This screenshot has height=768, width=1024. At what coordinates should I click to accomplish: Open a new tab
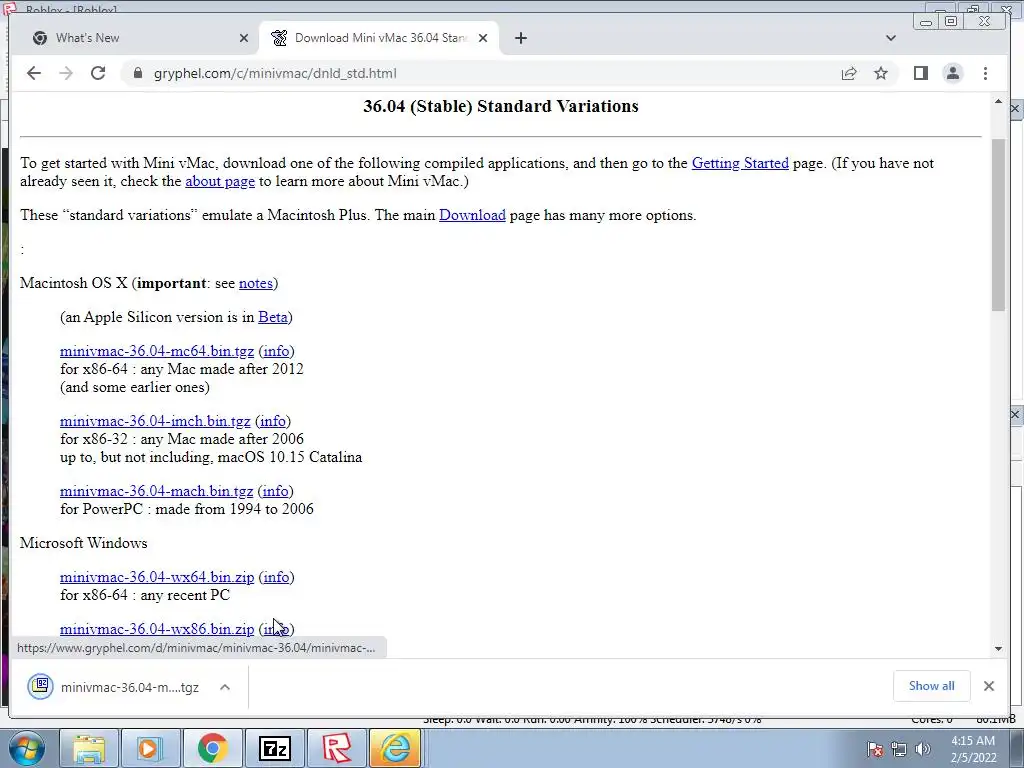(x=520, y=38)
